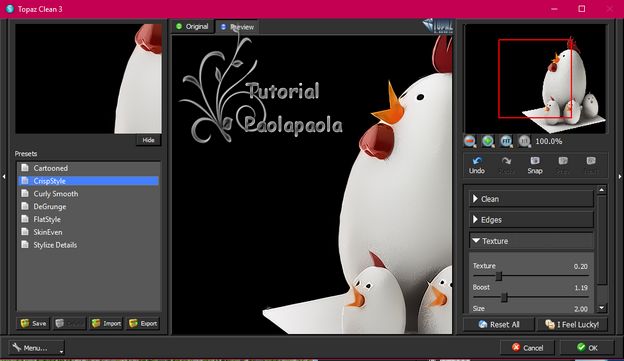Collapse the Texture section

(531, 241)
